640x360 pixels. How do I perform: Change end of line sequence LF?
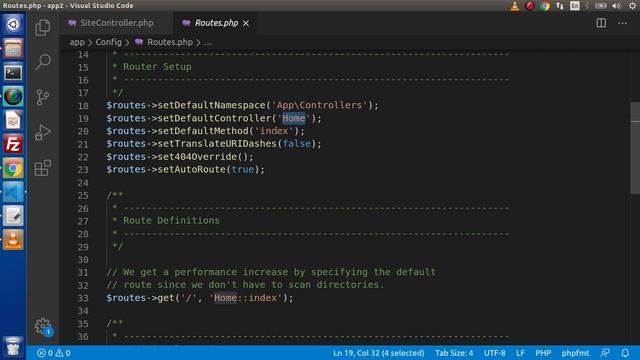pos(520,353)
